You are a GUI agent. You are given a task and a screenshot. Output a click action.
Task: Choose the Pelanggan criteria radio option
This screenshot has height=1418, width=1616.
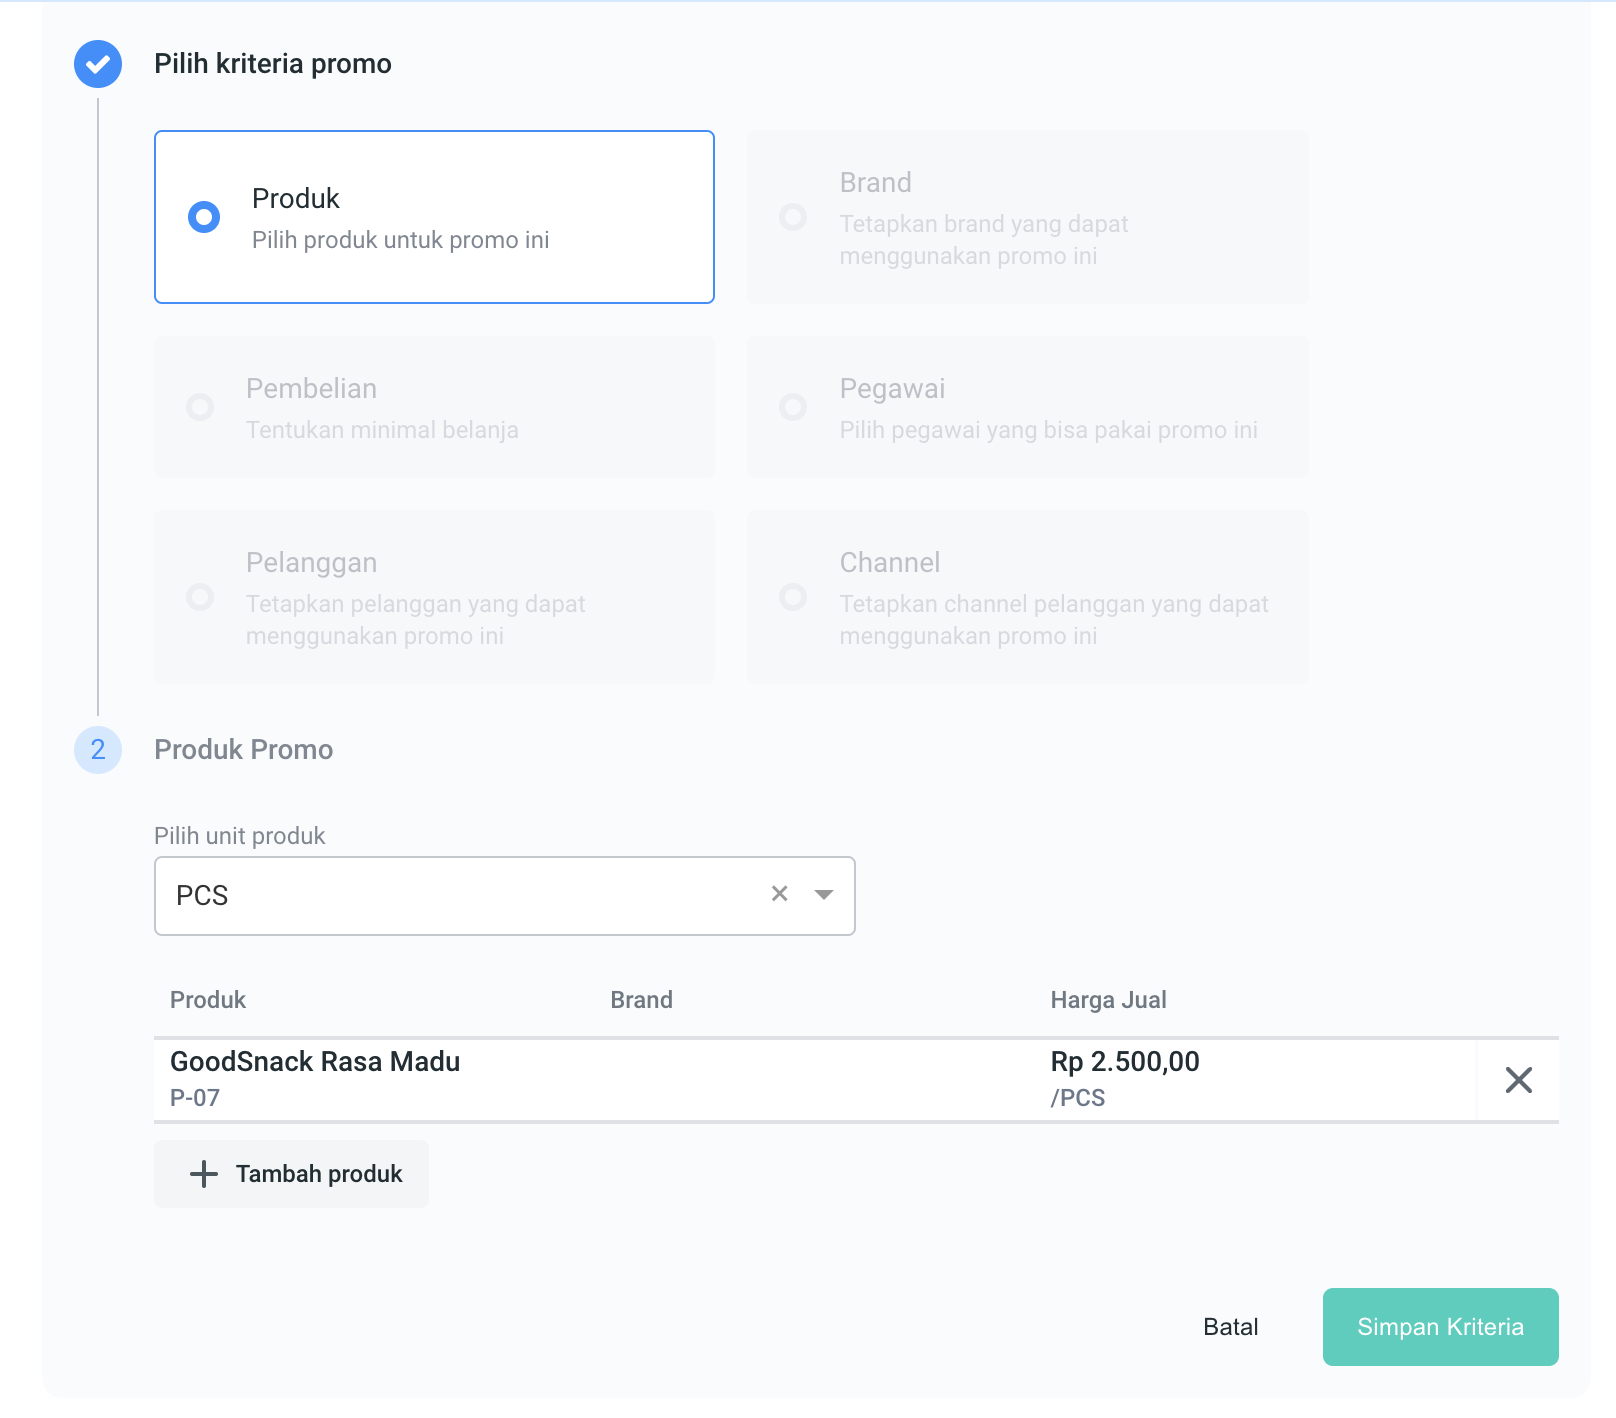(x=200, y=597)
